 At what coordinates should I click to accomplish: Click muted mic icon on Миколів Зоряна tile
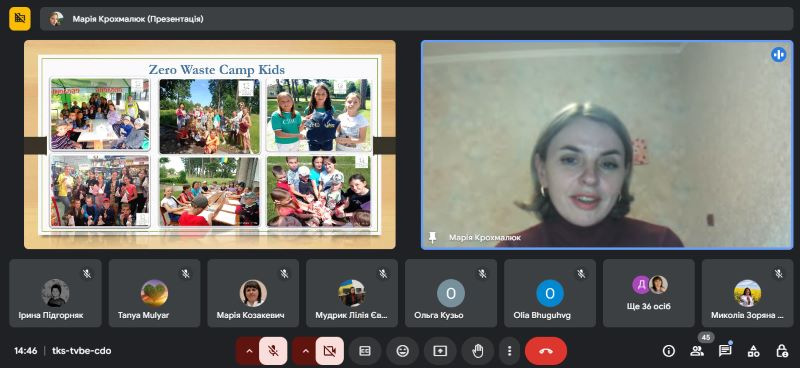click(779, 274)
